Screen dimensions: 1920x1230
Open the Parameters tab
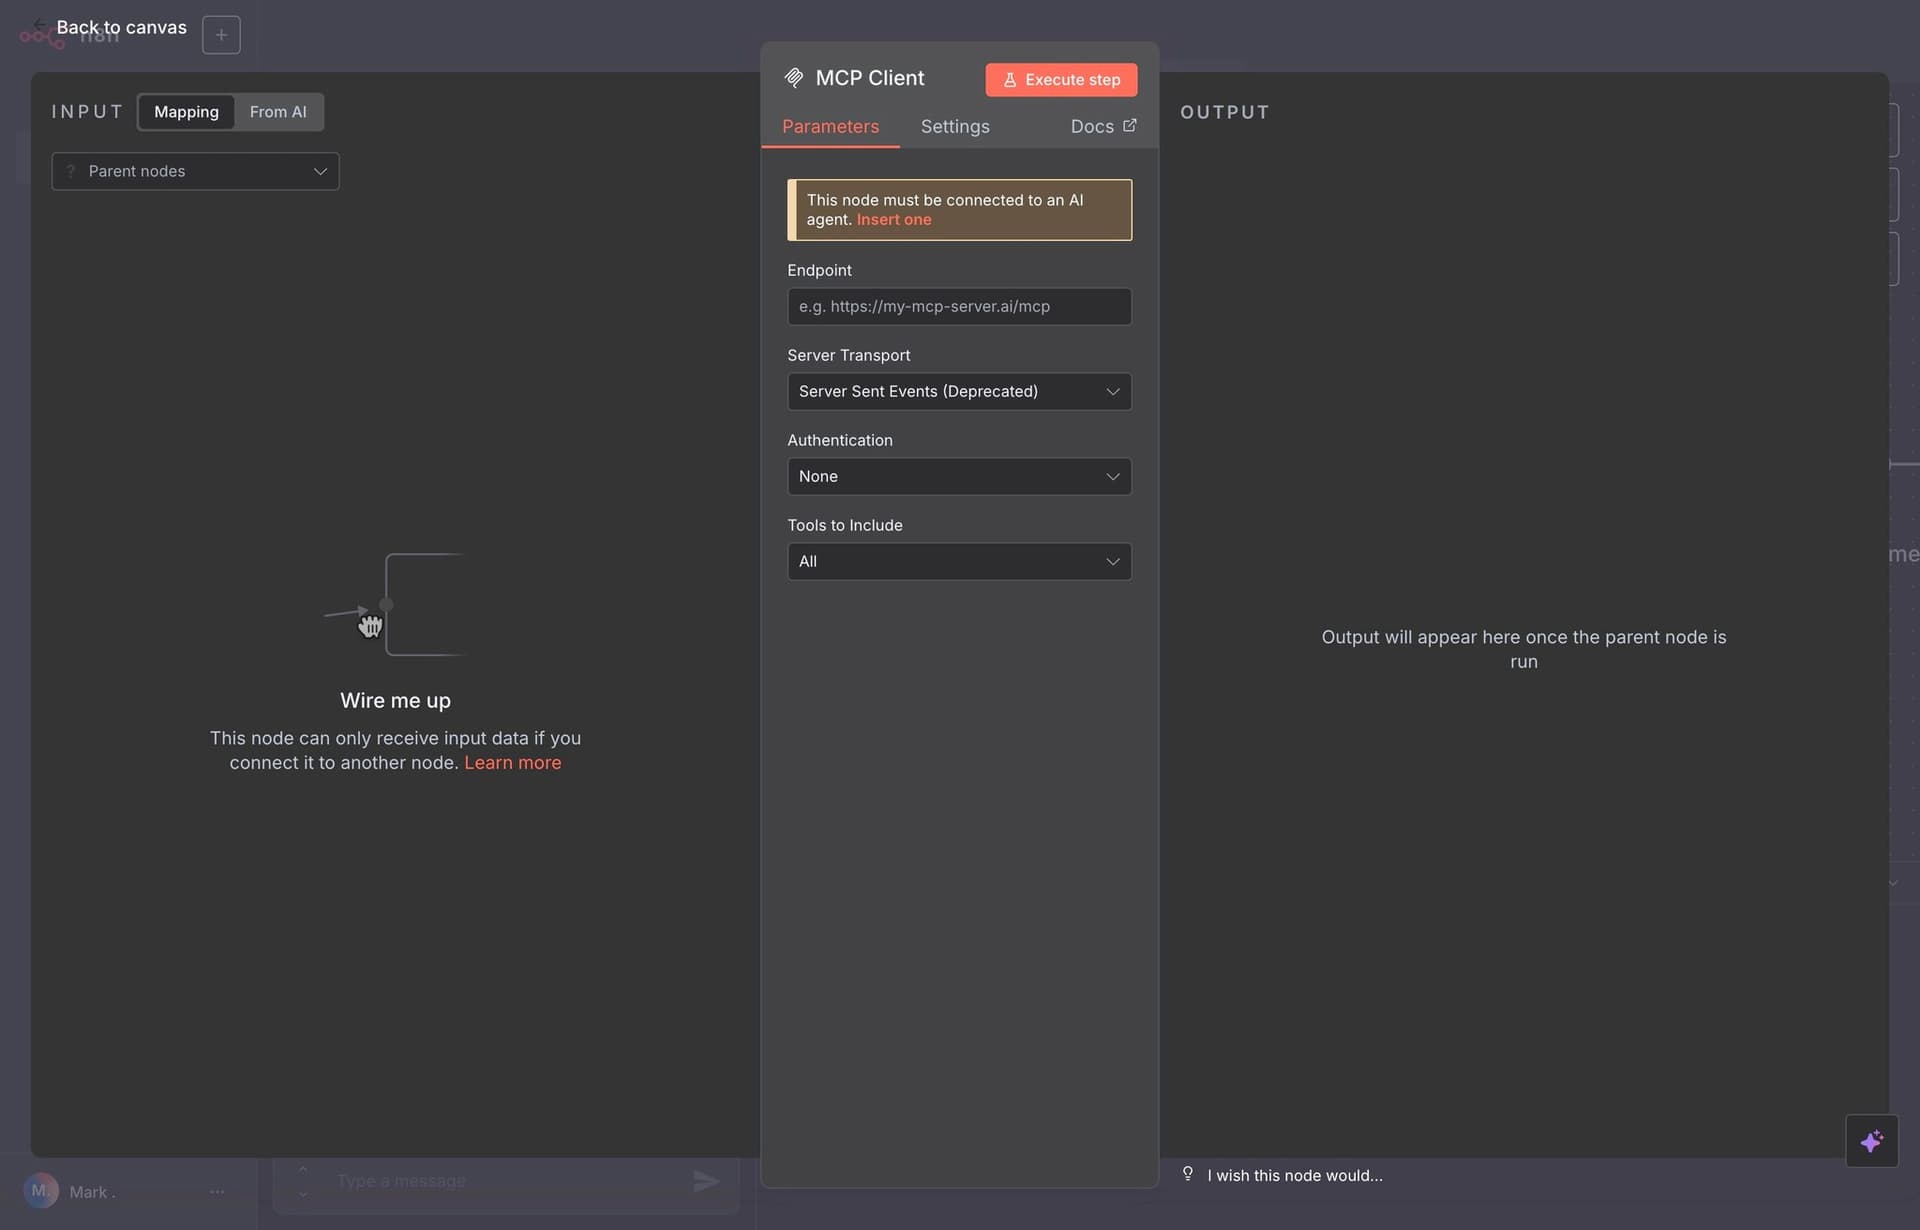[830, 127]
